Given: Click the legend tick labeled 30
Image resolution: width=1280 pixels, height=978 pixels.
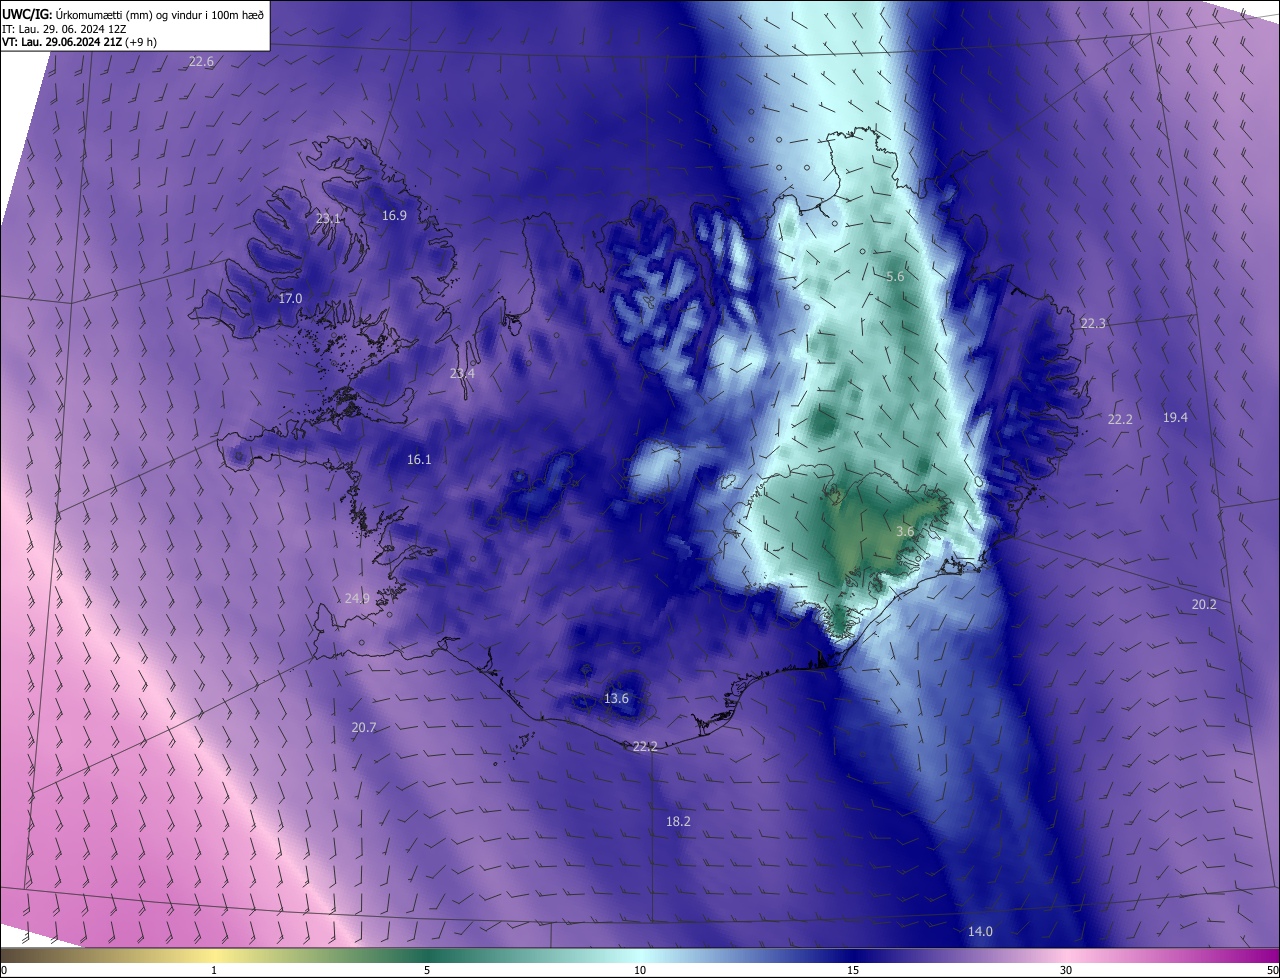Looking at the screenshot, I should pos(1066,970).
